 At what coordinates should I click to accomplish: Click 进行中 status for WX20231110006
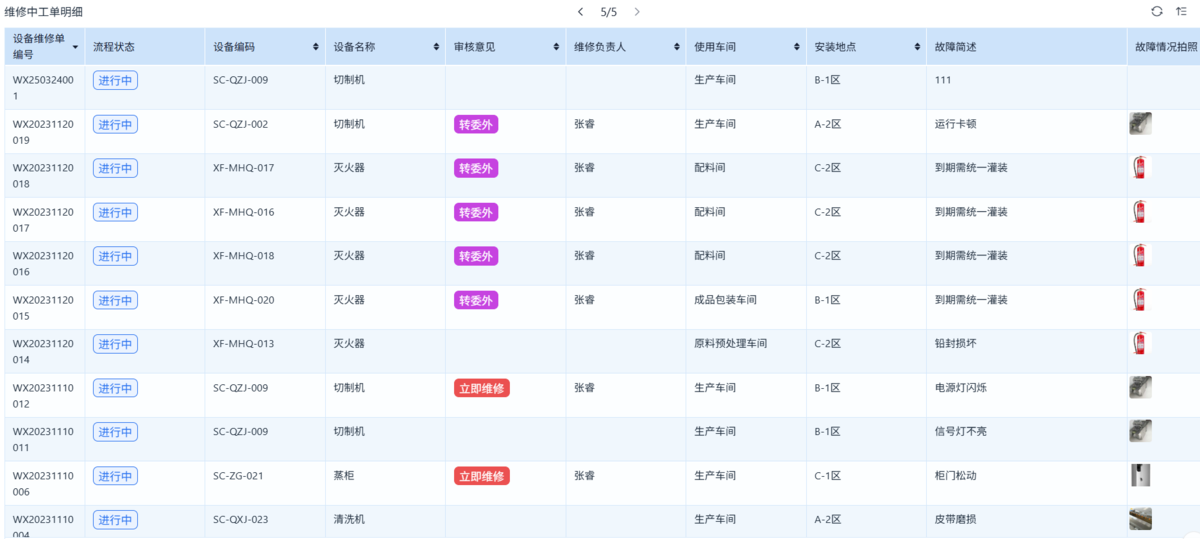(x=115, y=476)
